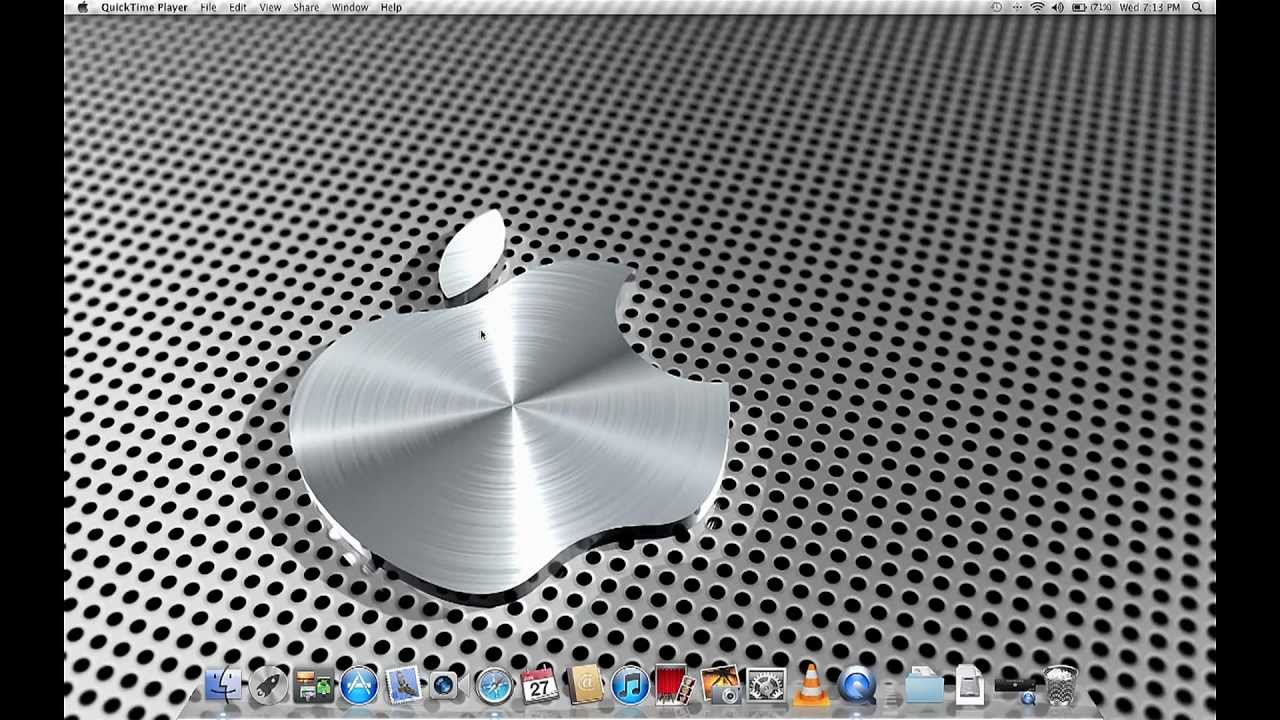Click the Time Machine menu bar icon
The image size is (1280, 720).
996,7
